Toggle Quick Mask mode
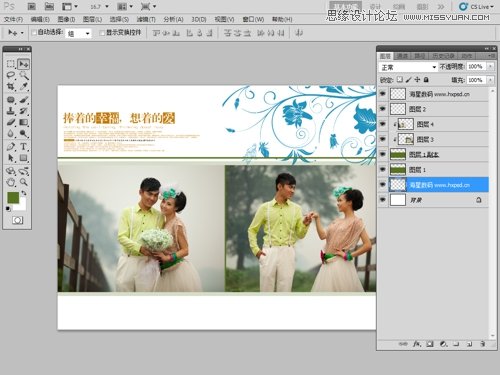The image size is (500, 375). pyautogui.click(x=17, y=220)
